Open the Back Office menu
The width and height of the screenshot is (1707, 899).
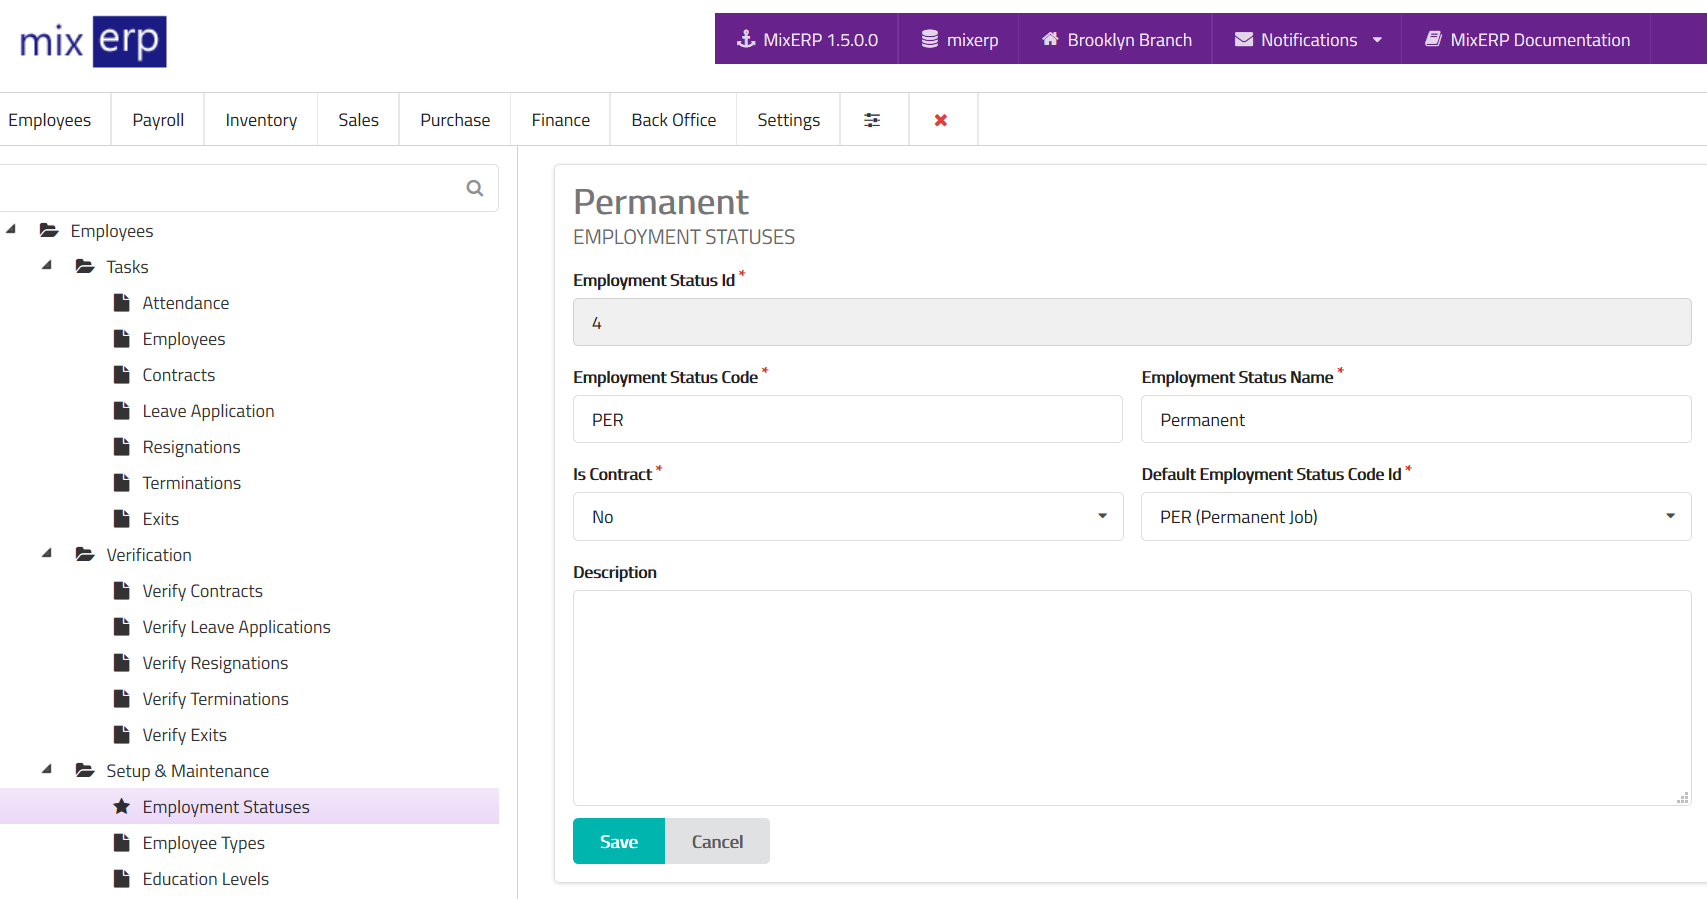point(673,120)
